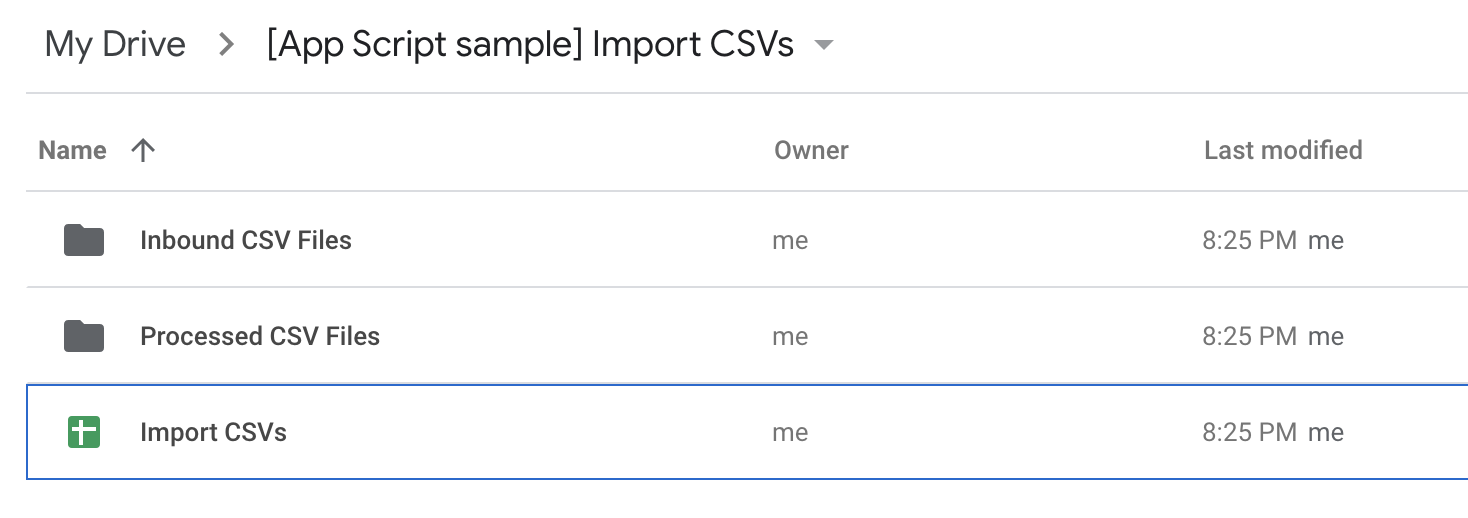The image size is (1468, 518).
Task: Click modified time of Import CSVs
Action: [x=1250, y=432]
